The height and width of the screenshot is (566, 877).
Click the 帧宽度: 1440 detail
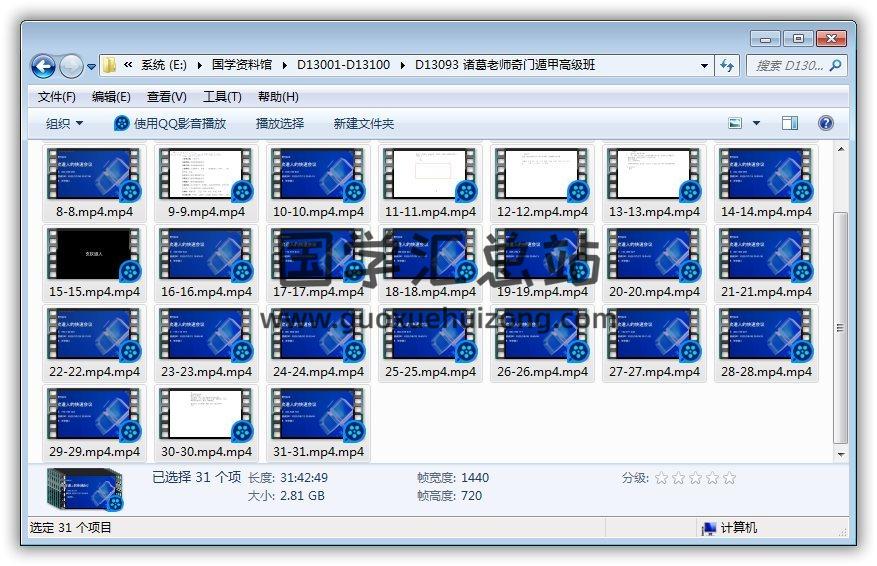453,478
